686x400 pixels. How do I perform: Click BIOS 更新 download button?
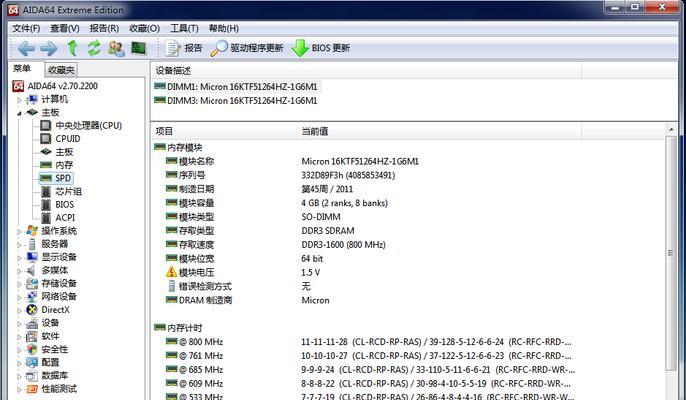pos(321,48)
